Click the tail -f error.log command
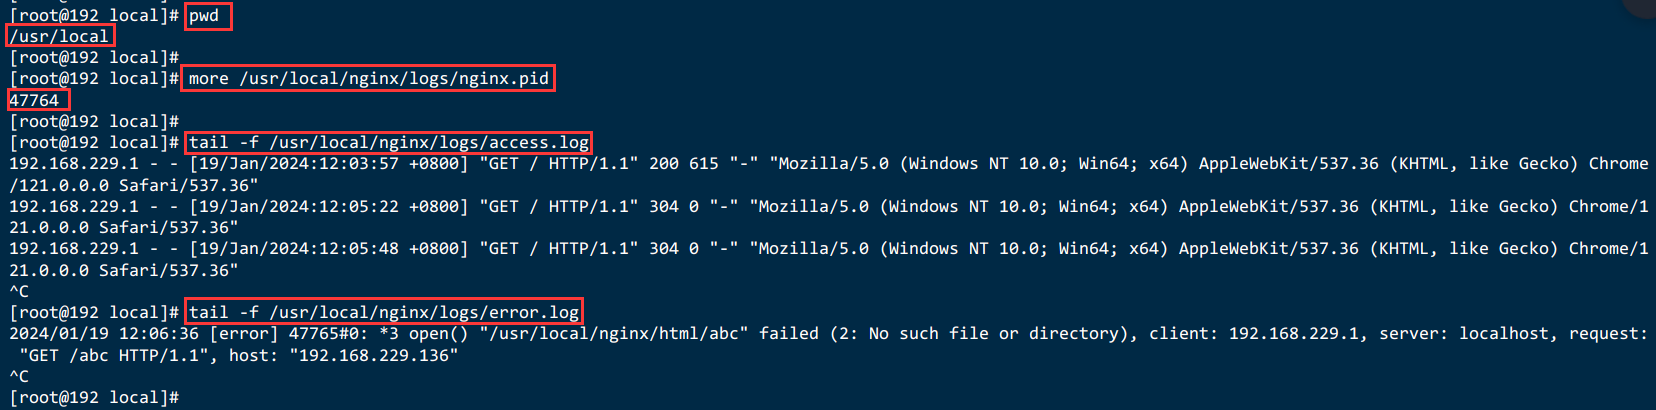The height and width of the screenshot is (410, 1656). [381, 313]
